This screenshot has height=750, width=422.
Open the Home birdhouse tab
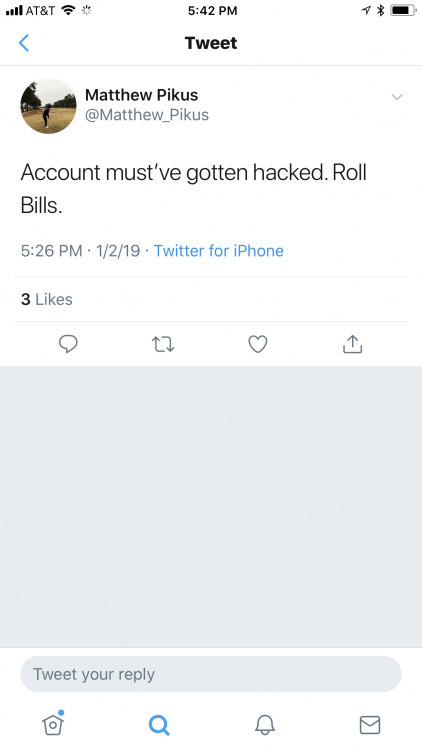(53, 723)
